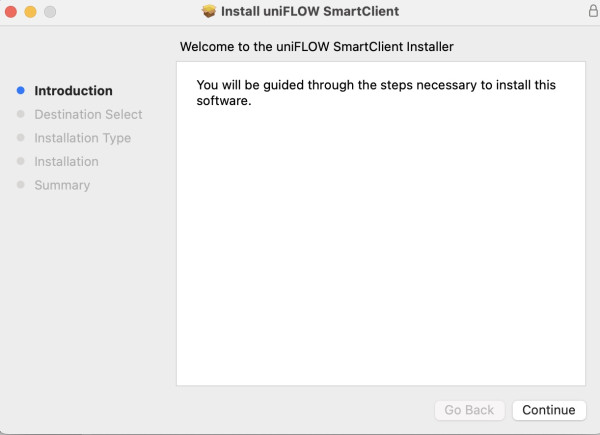Click the gray bullet beside Summary
Viewport: 600px width, 435px height.
click(x=21, y=185)
